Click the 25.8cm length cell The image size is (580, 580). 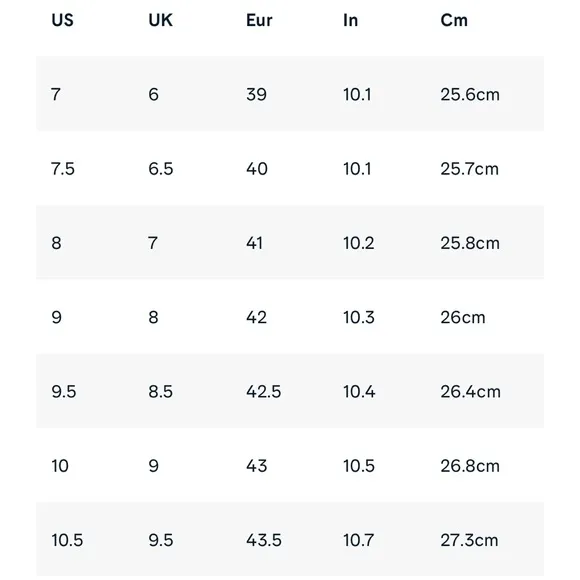[470, 243]
